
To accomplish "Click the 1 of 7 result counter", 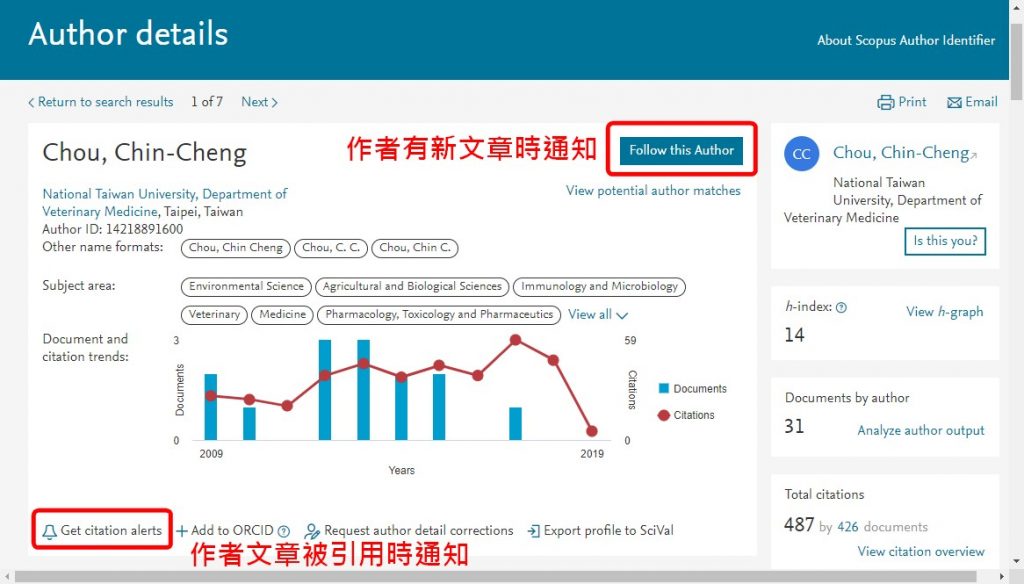I will 207,102.
